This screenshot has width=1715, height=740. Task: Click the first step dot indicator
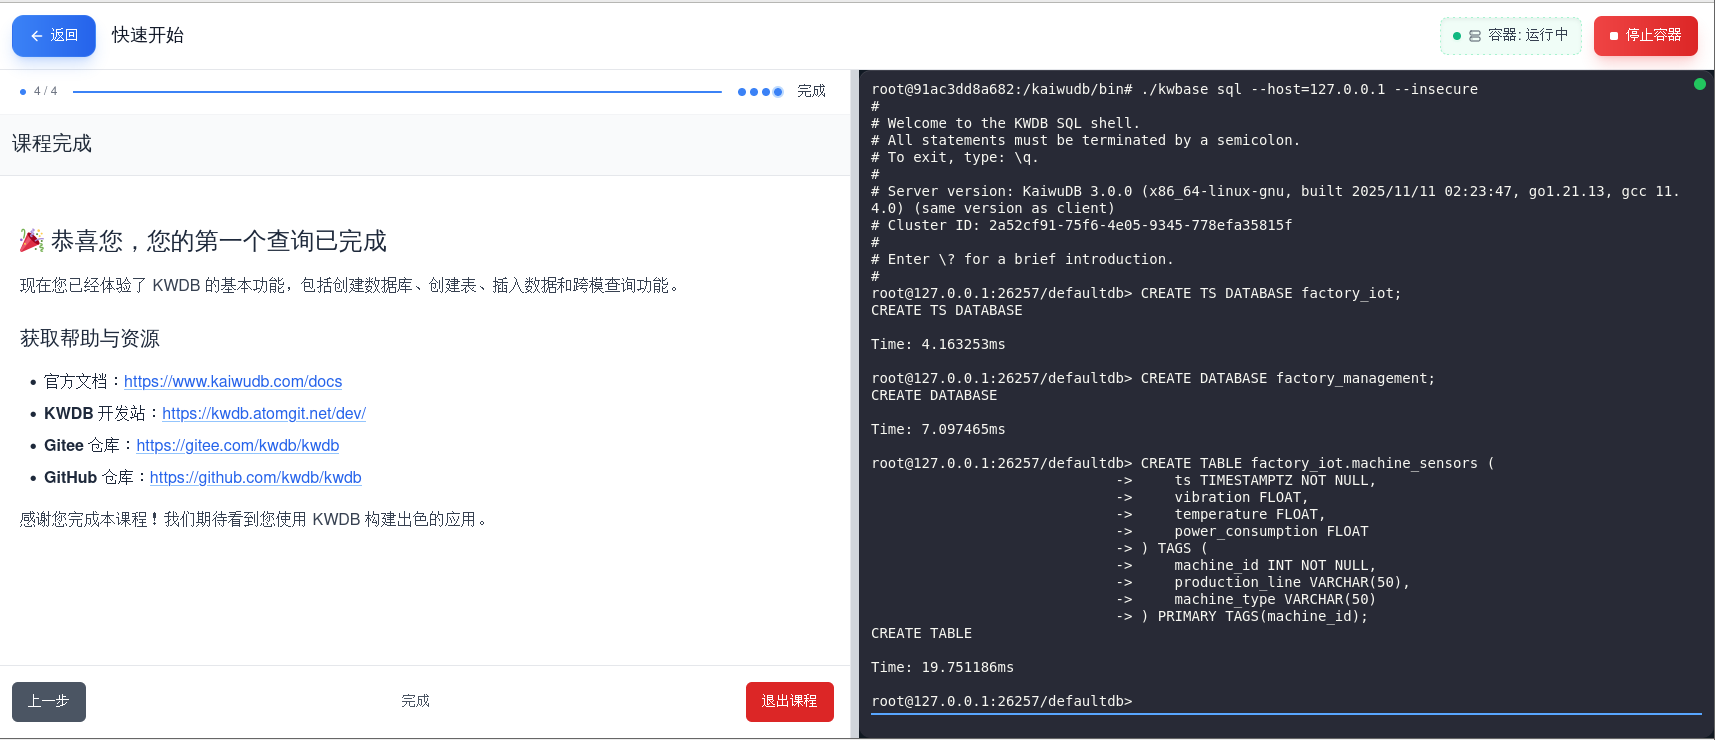[x=742, y=92]
